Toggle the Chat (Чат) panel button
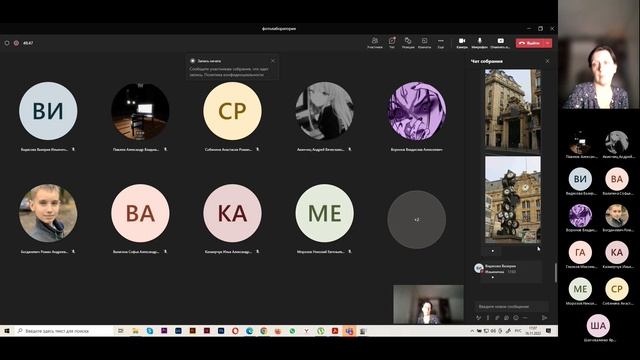The height and width of the screenshot is (360, 640). 392,42
